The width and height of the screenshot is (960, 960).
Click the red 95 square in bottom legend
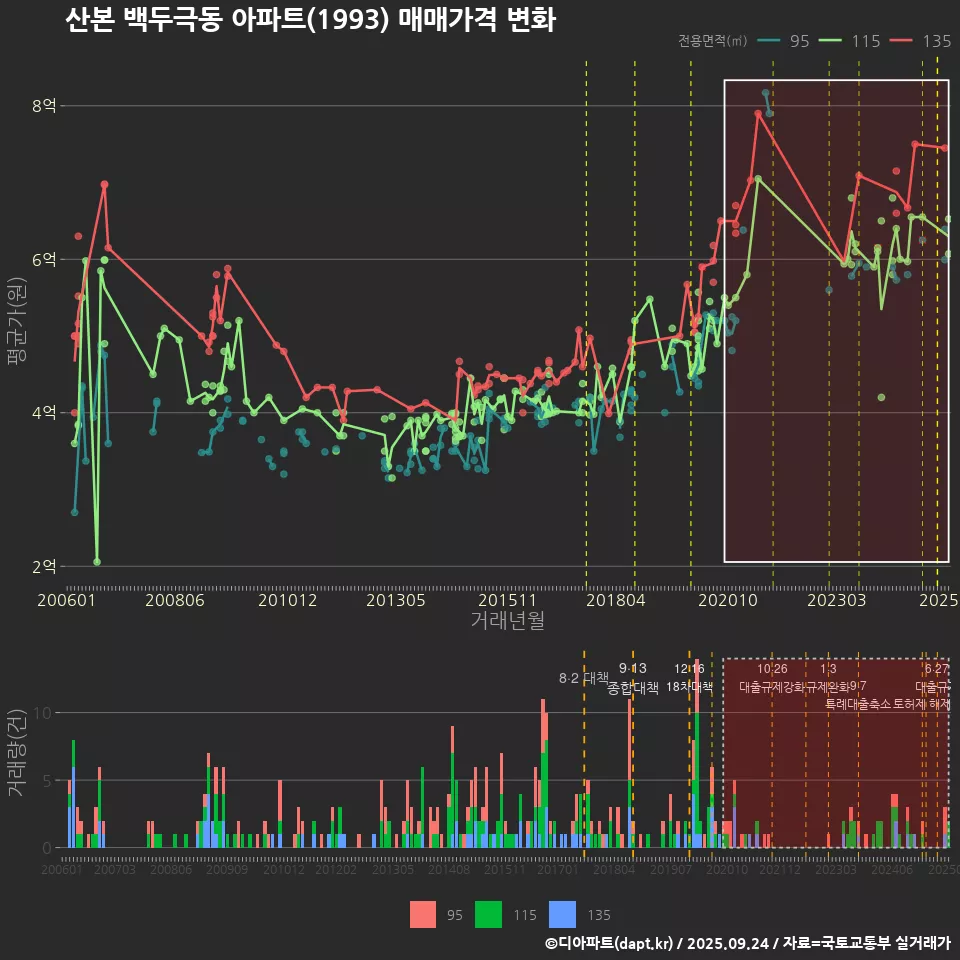pos(423,914)
